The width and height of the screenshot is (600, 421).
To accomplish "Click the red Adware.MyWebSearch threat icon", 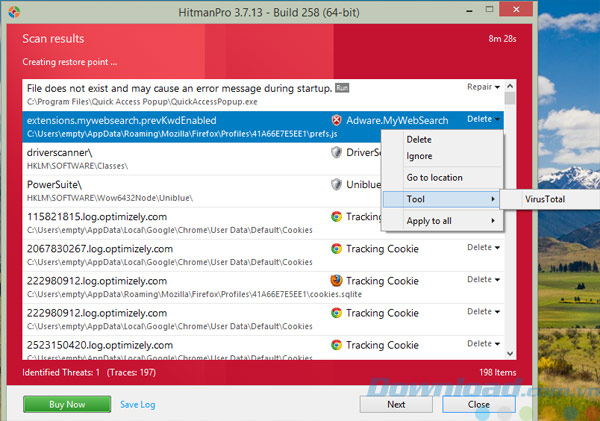I will pos(337,119).
